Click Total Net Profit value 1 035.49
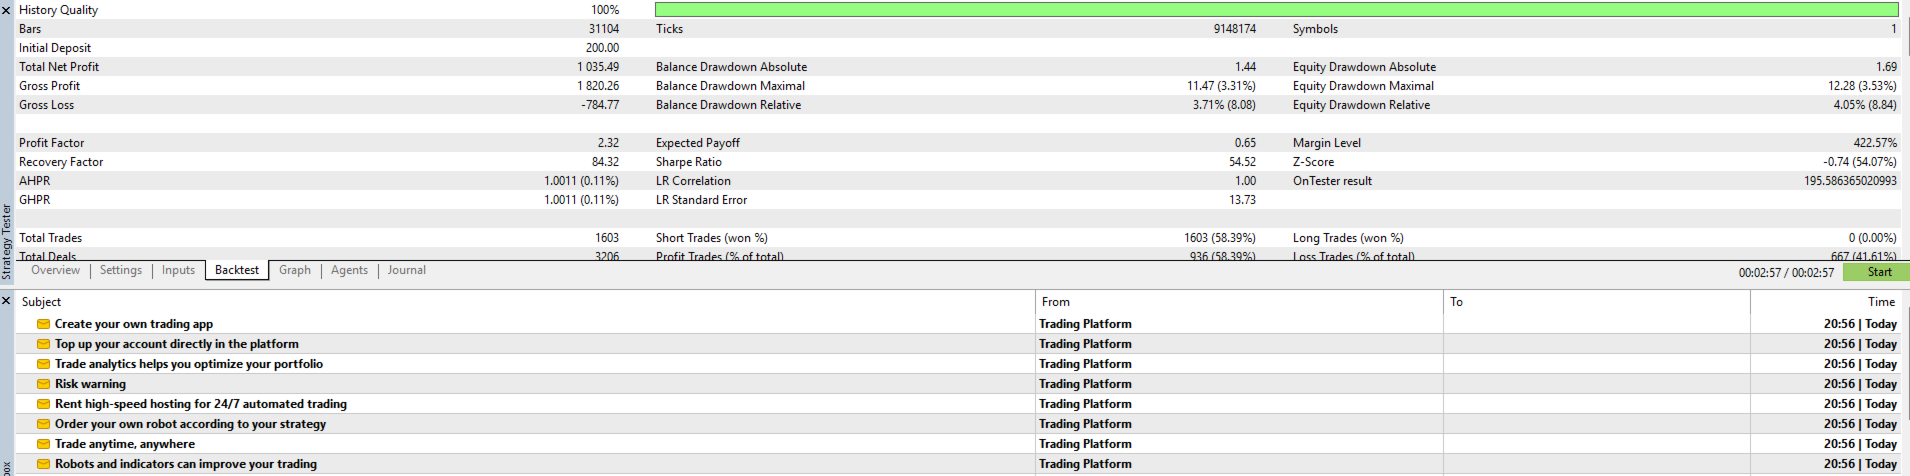The image size is (1910, 476). (x=598, y=67)
